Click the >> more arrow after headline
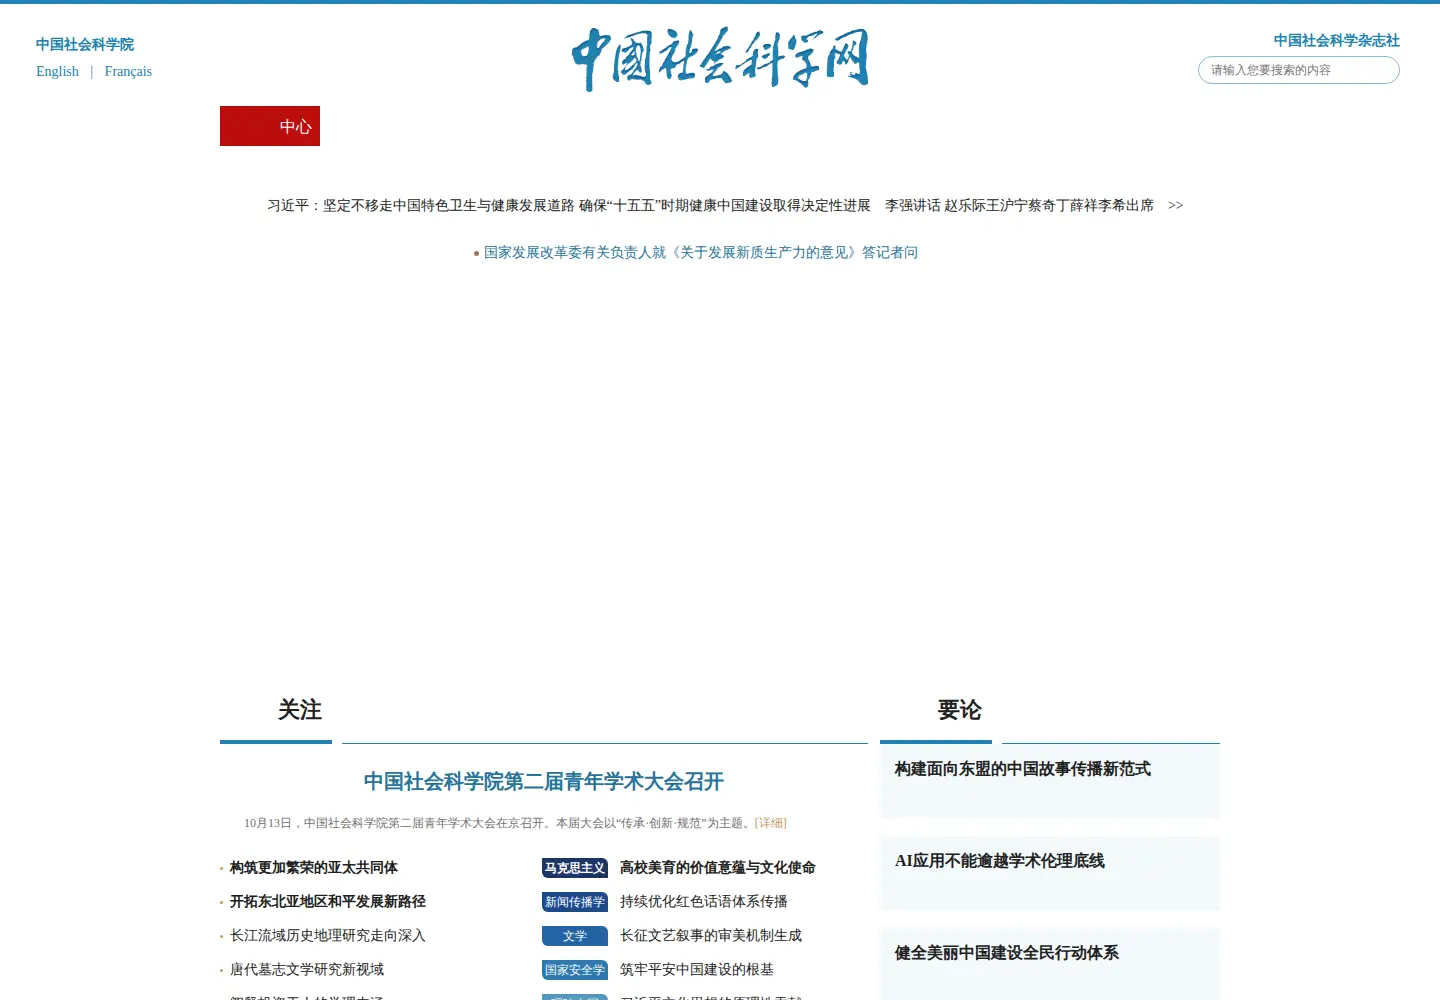The width and height of the screenshot is (1440, 1000). click(x=1175, y=205)
